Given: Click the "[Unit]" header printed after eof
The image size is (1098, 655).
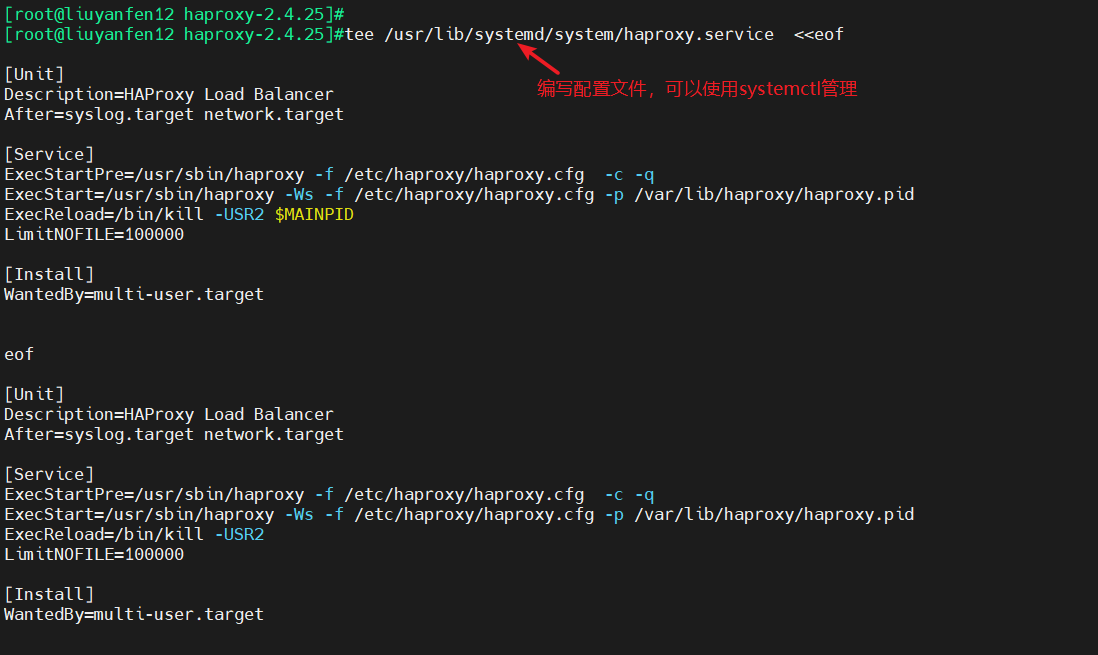Looking at the screenshot, I should point(34,394).
